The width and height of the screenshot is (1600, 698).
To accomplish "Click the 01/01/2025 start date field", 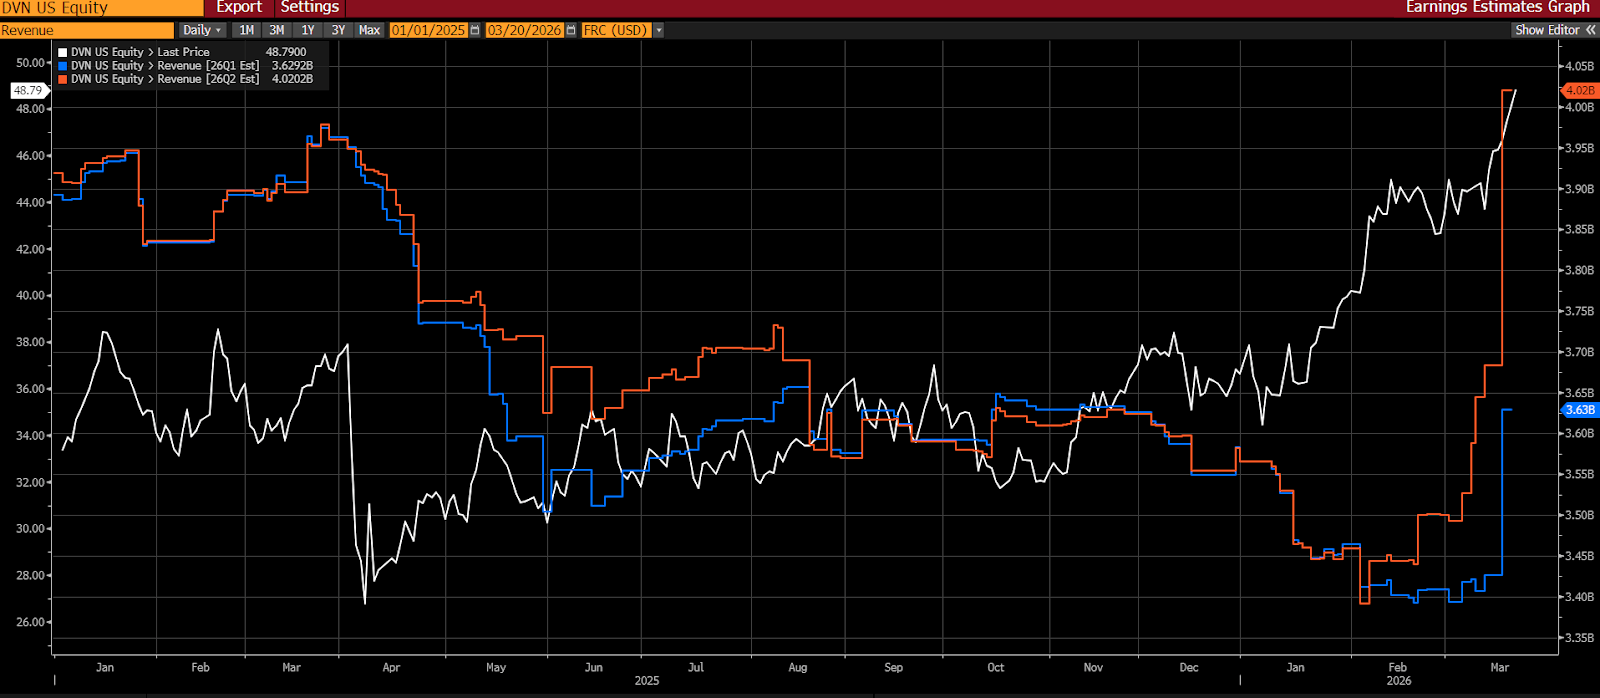I will tap(428, 30).
